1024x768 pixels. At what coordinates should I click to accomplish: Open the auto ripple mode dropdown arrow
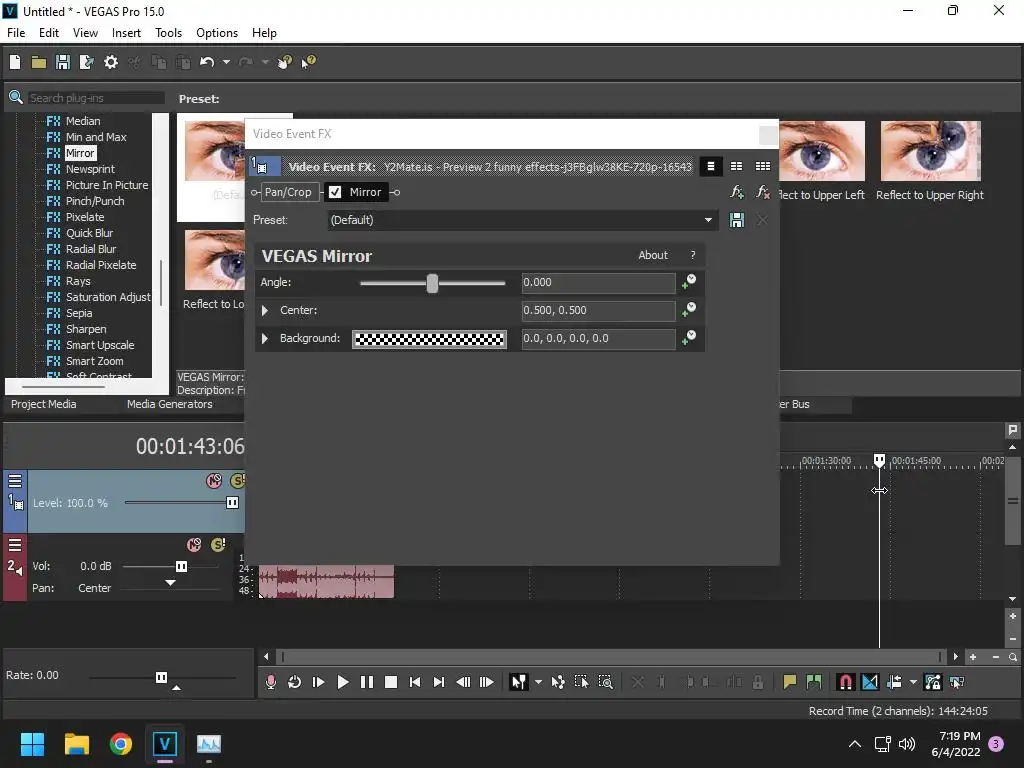coord(913,682)
